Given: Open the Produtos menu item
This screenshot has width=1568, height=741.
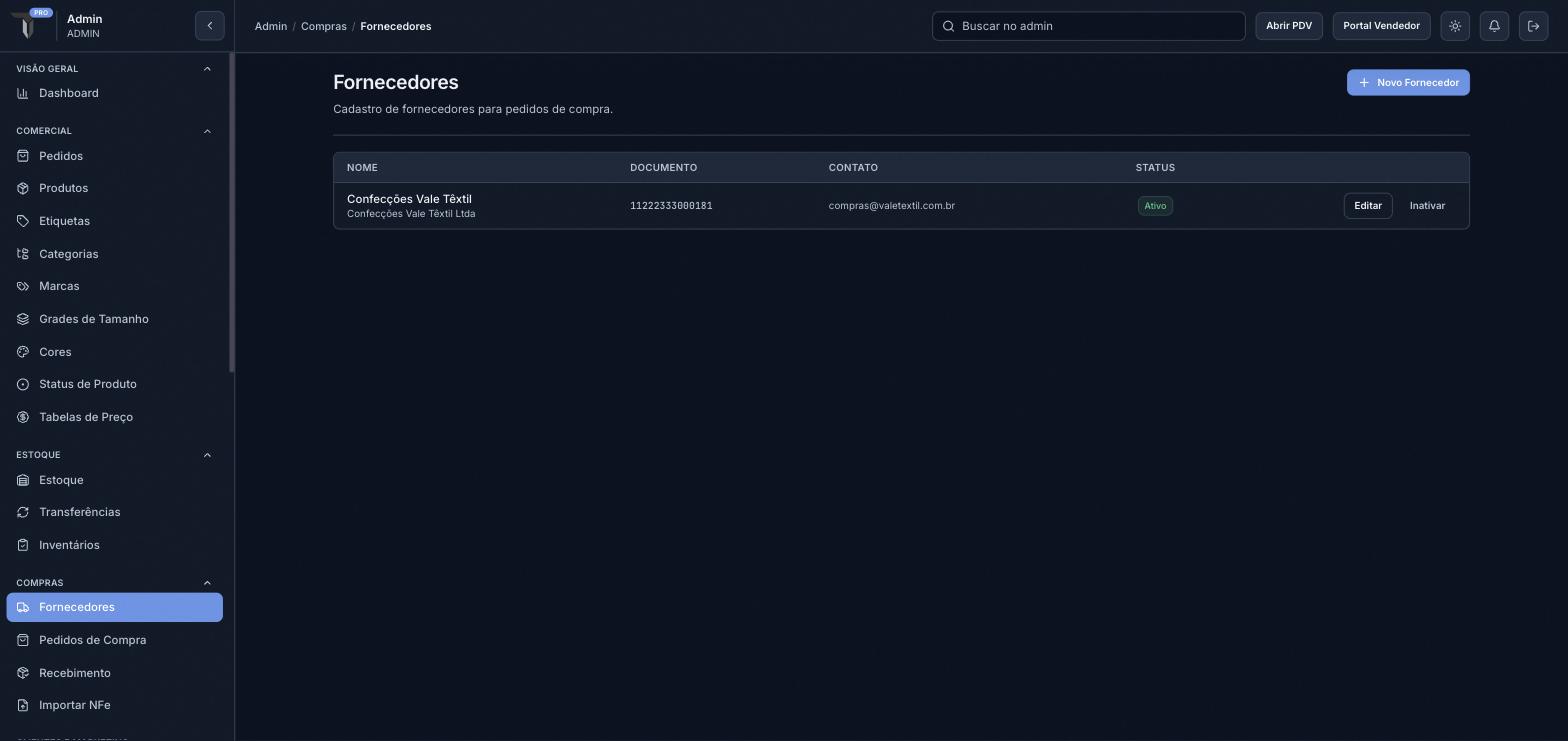Looking at the screenshot, I should [114, 188].
